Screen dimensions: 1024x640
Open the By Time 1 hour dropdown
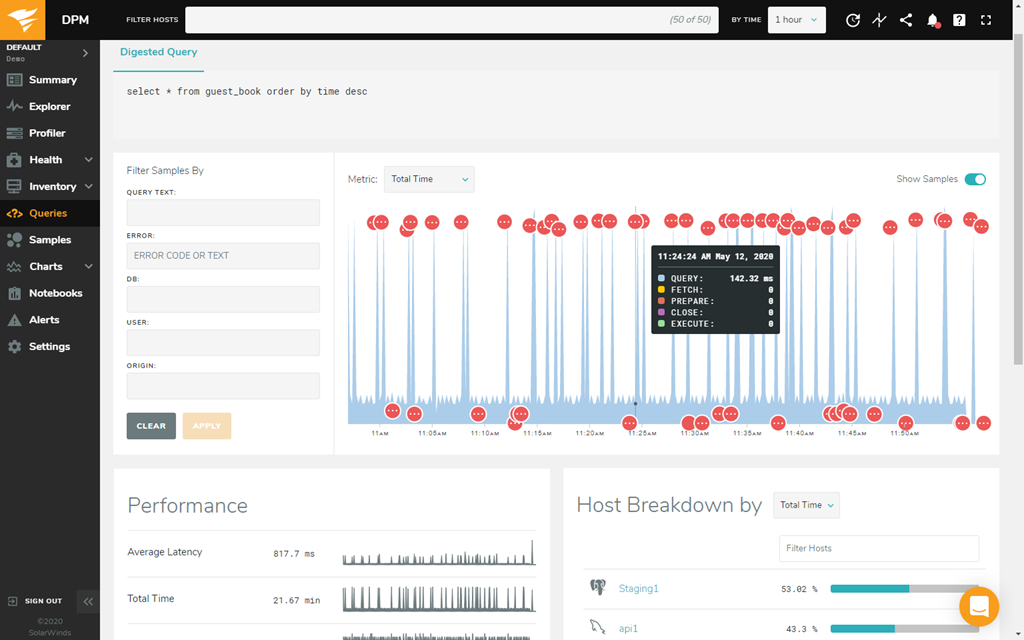click(x=796, y=20)
